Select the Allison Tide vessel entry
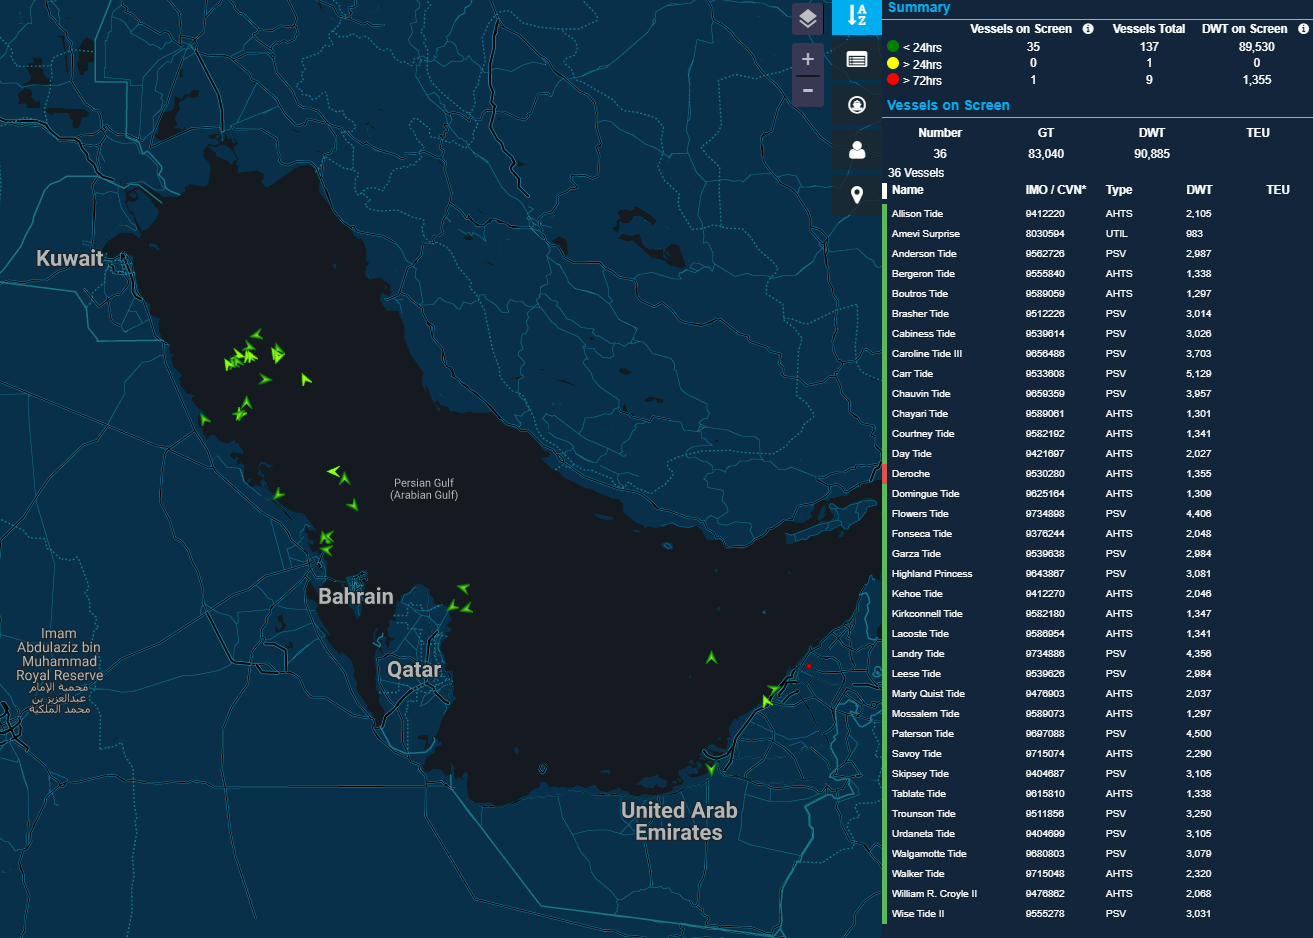 pos(919,213)
